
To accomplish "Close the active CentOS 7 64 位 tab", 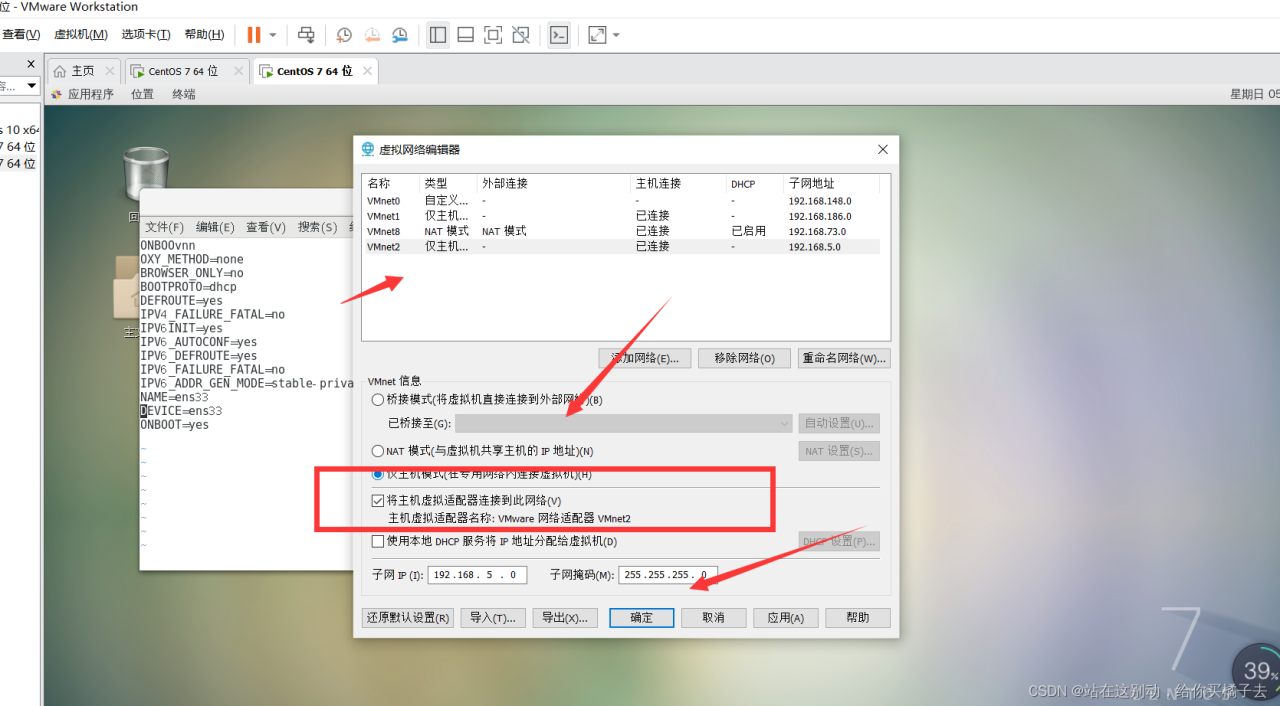I will click(368, 71).
